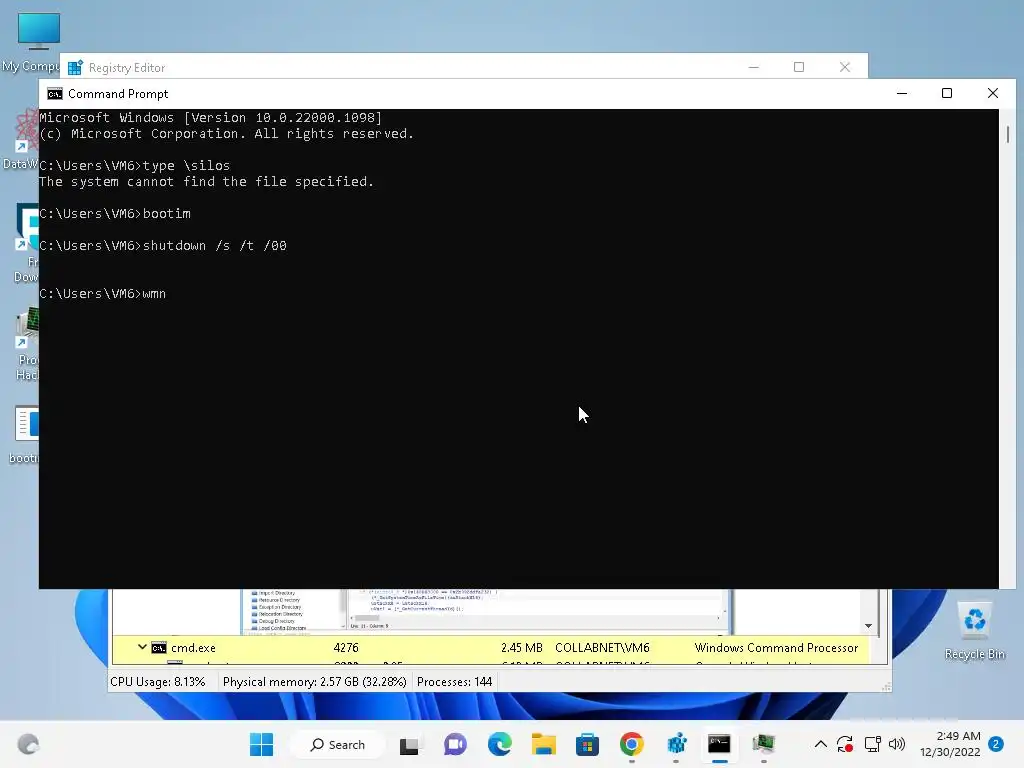The width and height of the screenshot is (1024, 768).
Task: Click CPU Usage status bar entry
Action: coord(157,682)
